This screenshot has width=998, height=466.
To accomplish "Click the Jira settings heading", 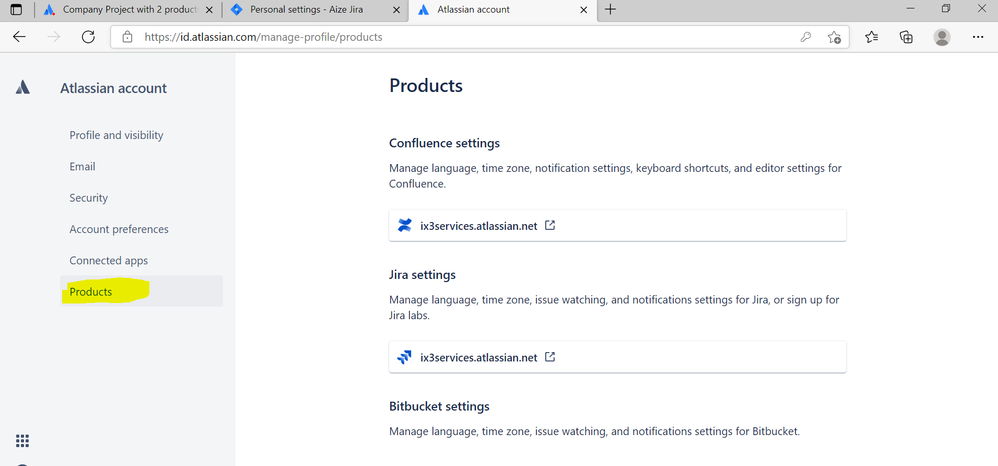I will tap(423, 275).
